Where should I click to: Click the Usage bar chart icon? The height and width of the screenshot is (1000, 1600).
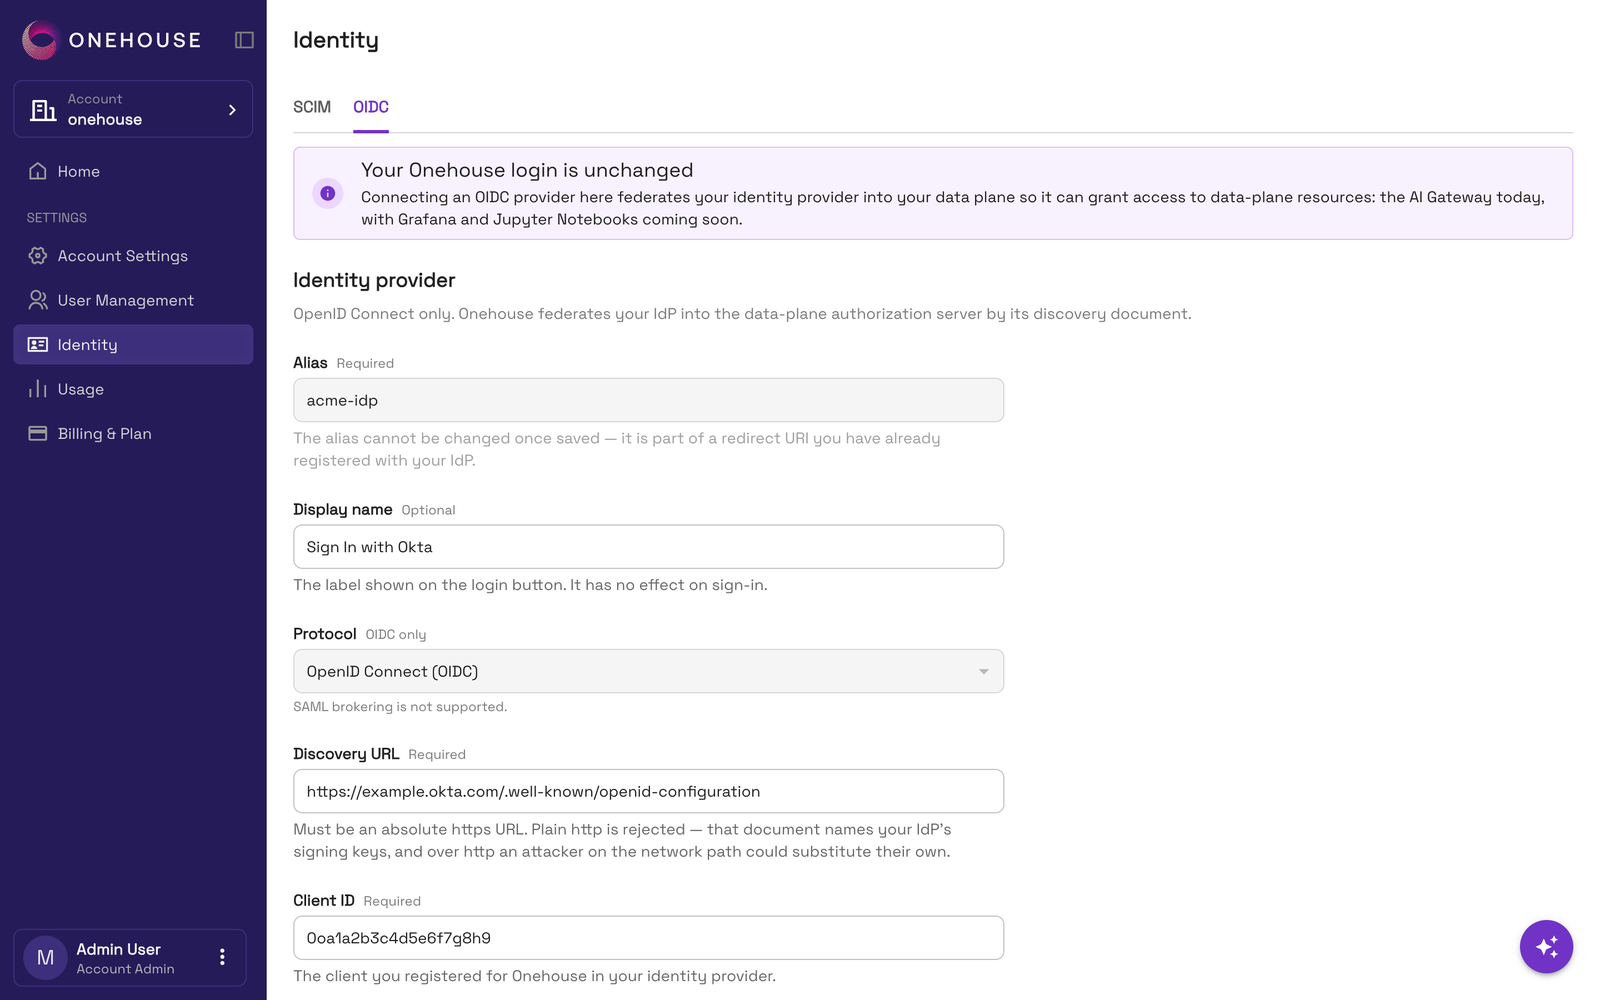tap(38, 389)
